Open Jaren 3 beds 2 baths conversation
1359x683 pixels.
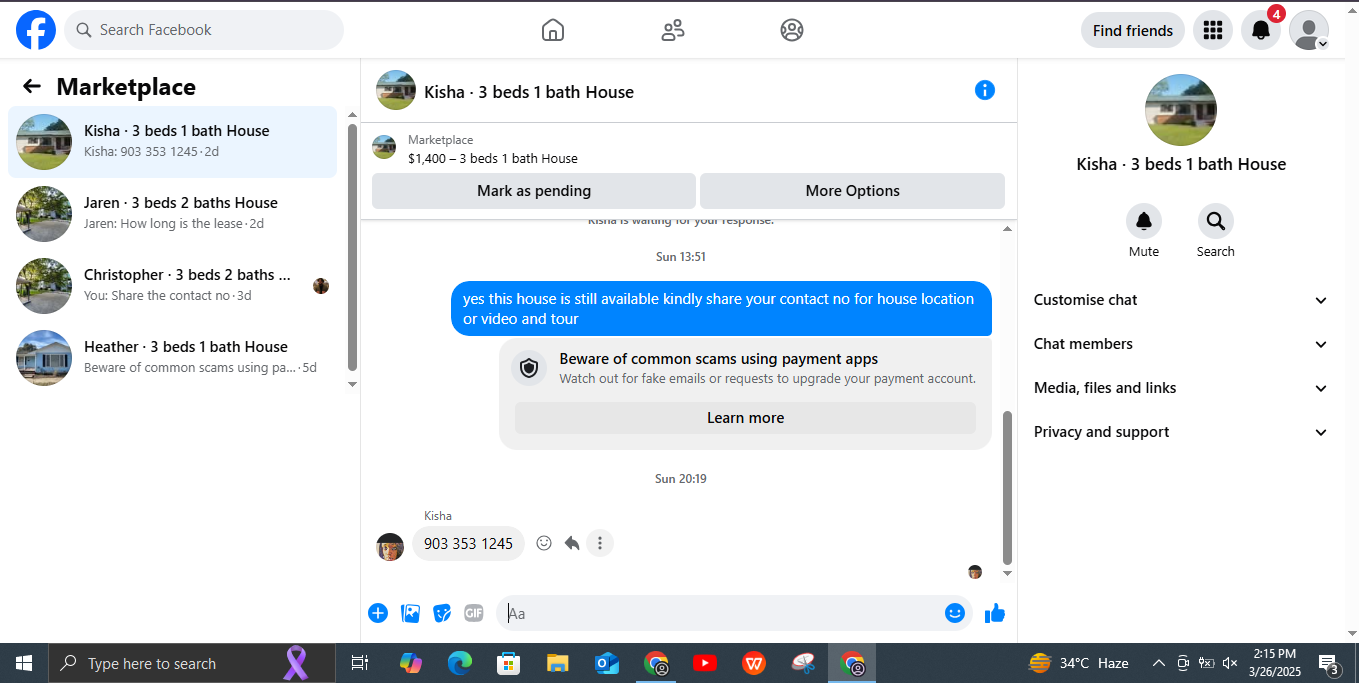point(173,214)
